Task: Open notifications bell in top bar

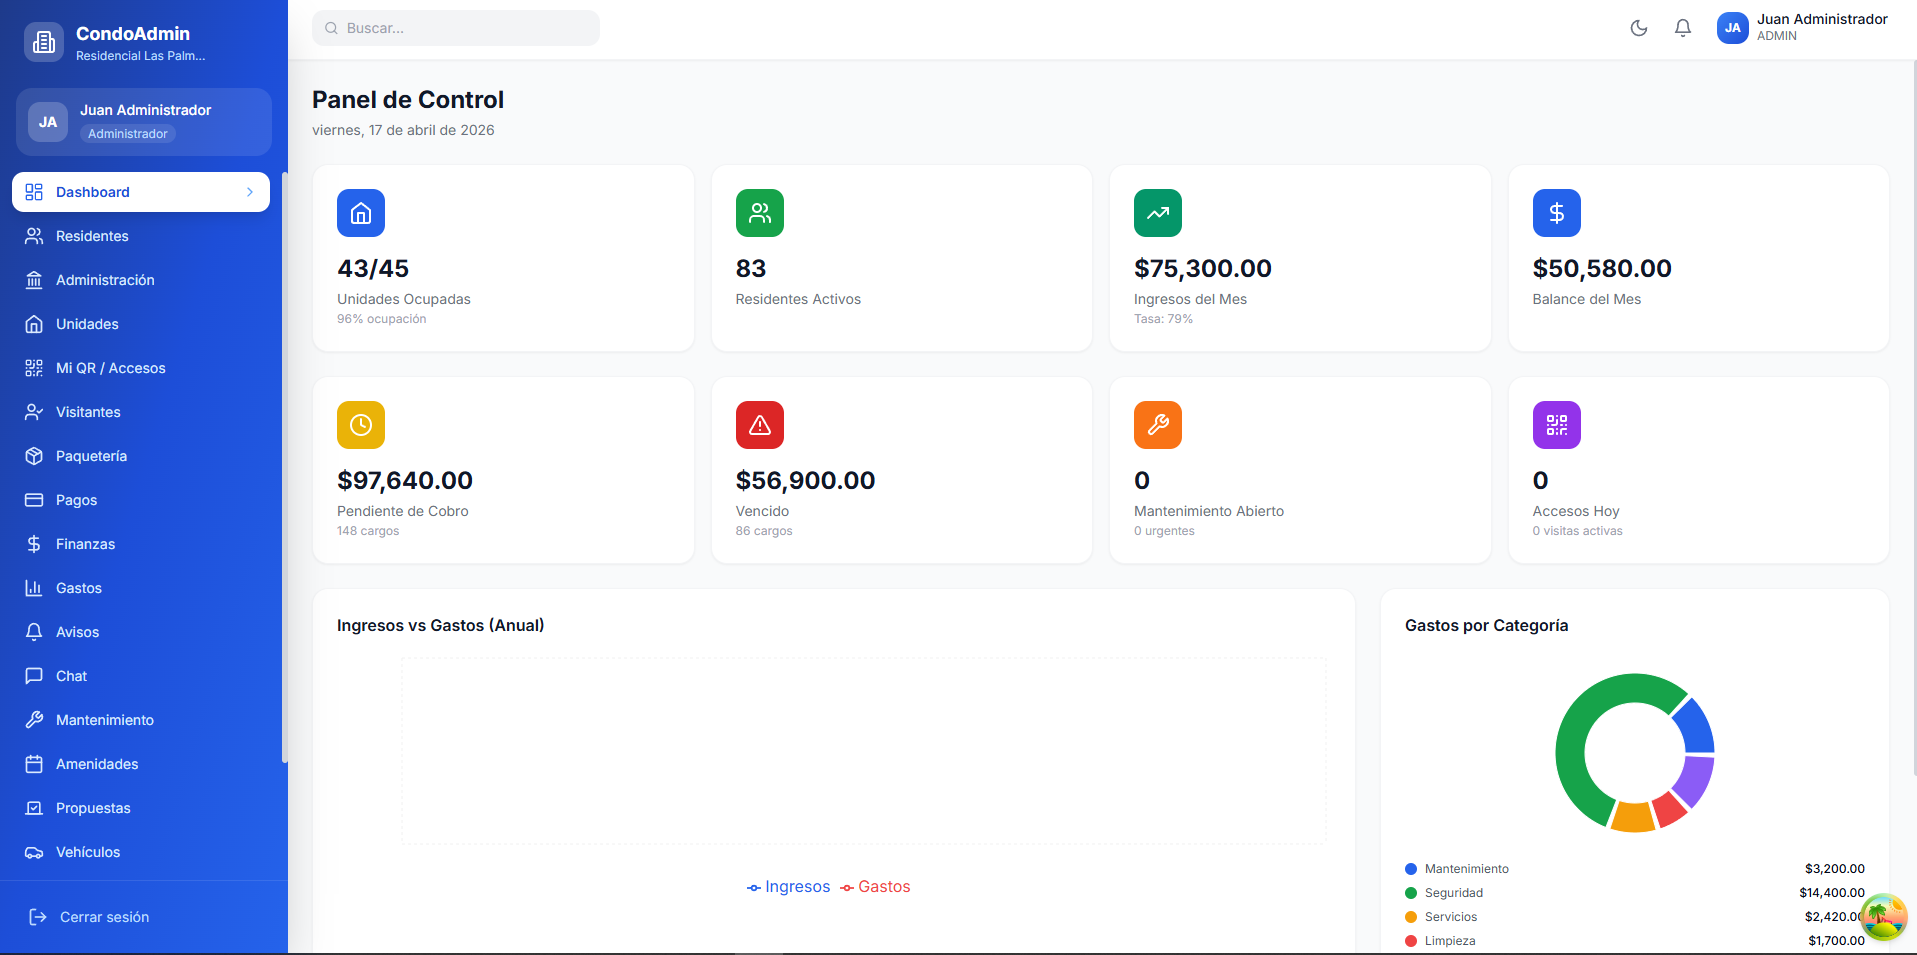Action: tap(1682, 28)
